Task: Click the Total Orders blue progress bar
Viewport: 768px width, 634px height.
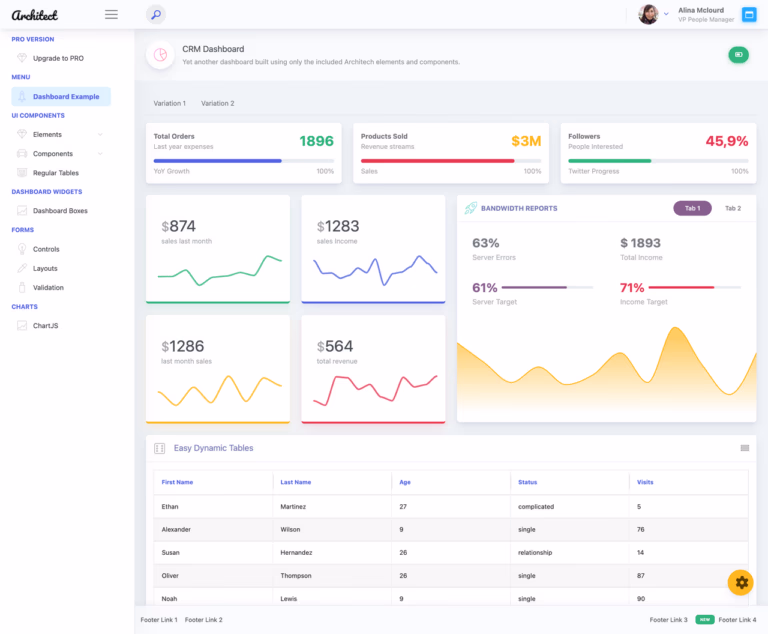Action: pyautogui.click(x=243, y=161)
